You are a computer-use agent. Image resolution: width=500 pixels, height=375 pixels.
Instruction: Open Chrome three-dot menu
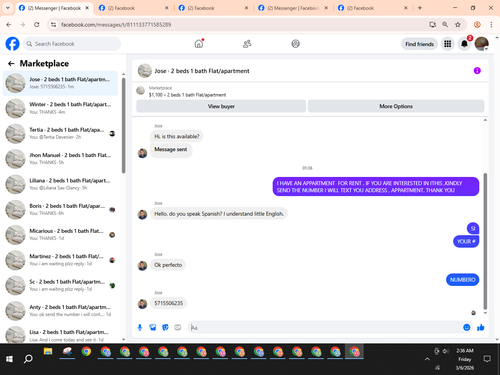(491, 24)
